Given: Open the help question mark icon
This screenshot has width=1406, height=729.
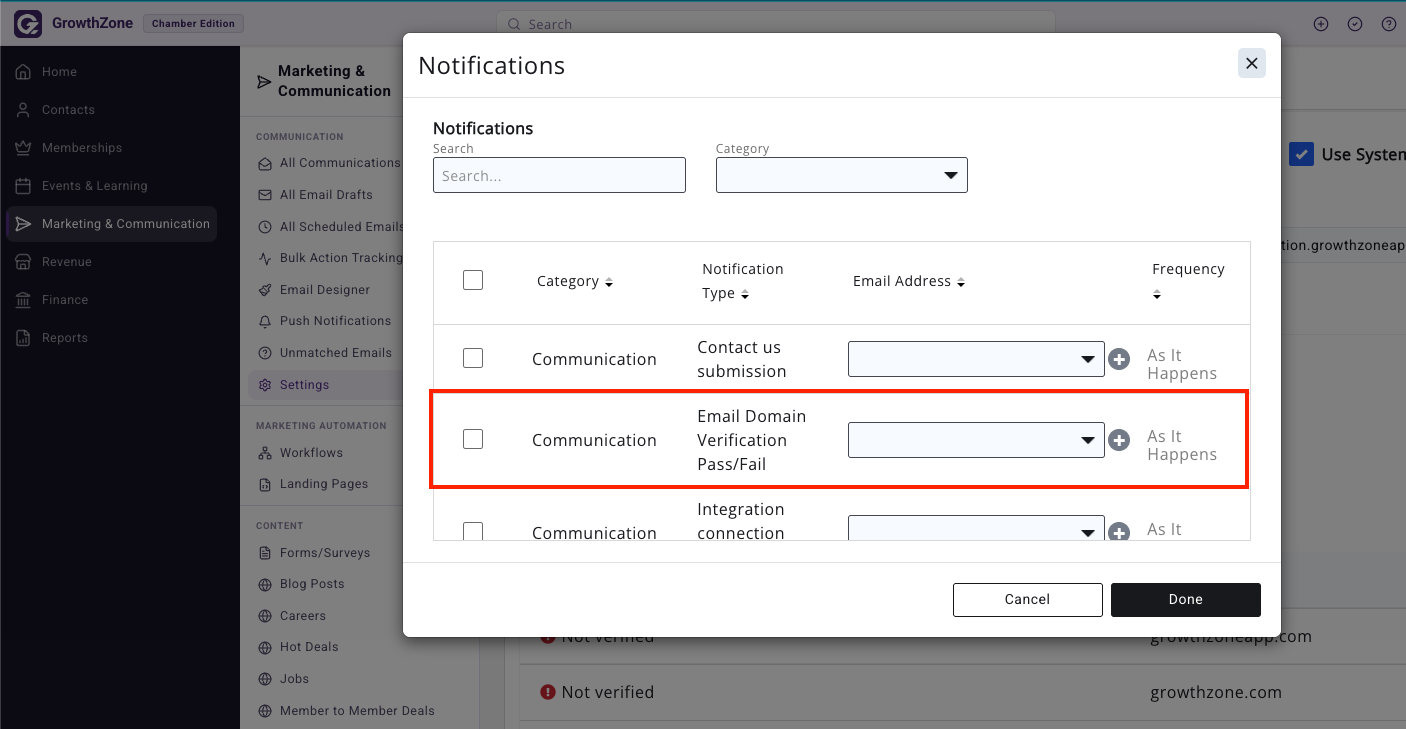Looking at the screenshot, I should [1388, 24].
